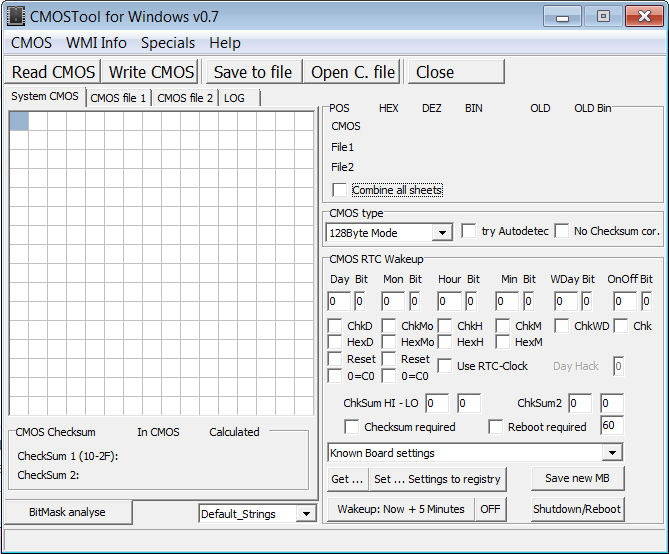This screenshot has height=554, width=669.
Task: Check the ChkWD checkbox
Action: point(561,326)
